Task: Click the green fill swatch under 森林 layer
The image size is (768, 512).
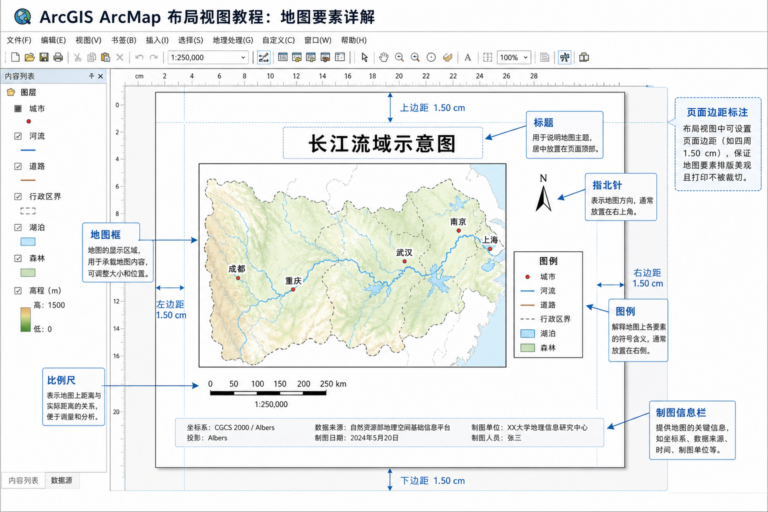Action: [28, 272]
